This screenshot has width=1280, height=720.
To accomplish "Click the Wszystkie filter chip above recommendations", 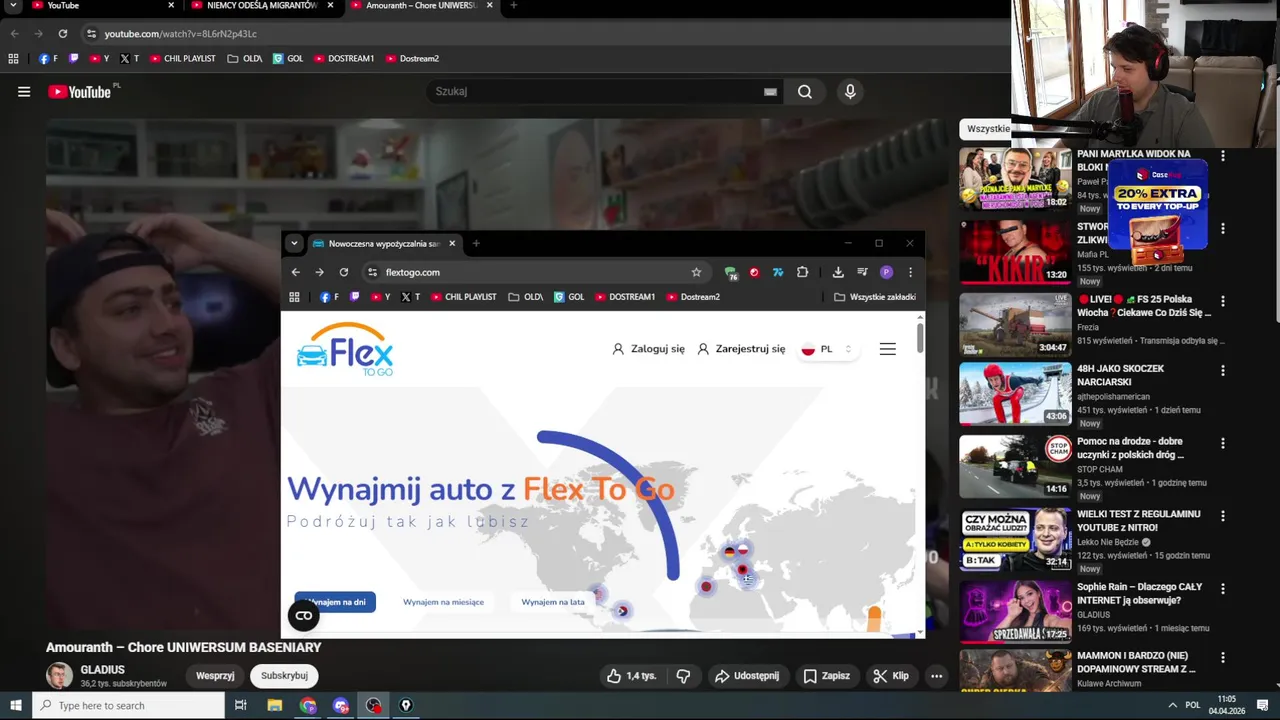I will click(987, 129).
